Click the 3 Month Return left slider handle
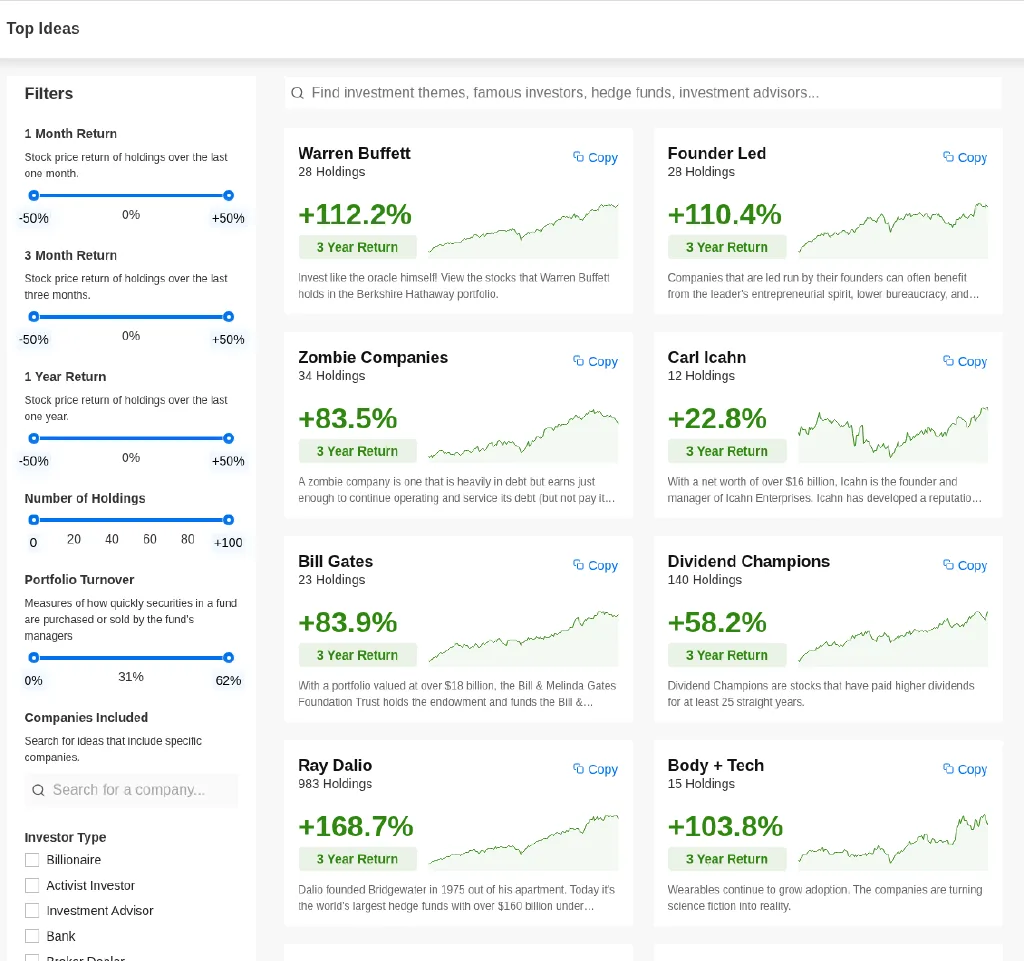This screenshot has height=961, width=1024. pyautogui.click(x=34, y=317)
